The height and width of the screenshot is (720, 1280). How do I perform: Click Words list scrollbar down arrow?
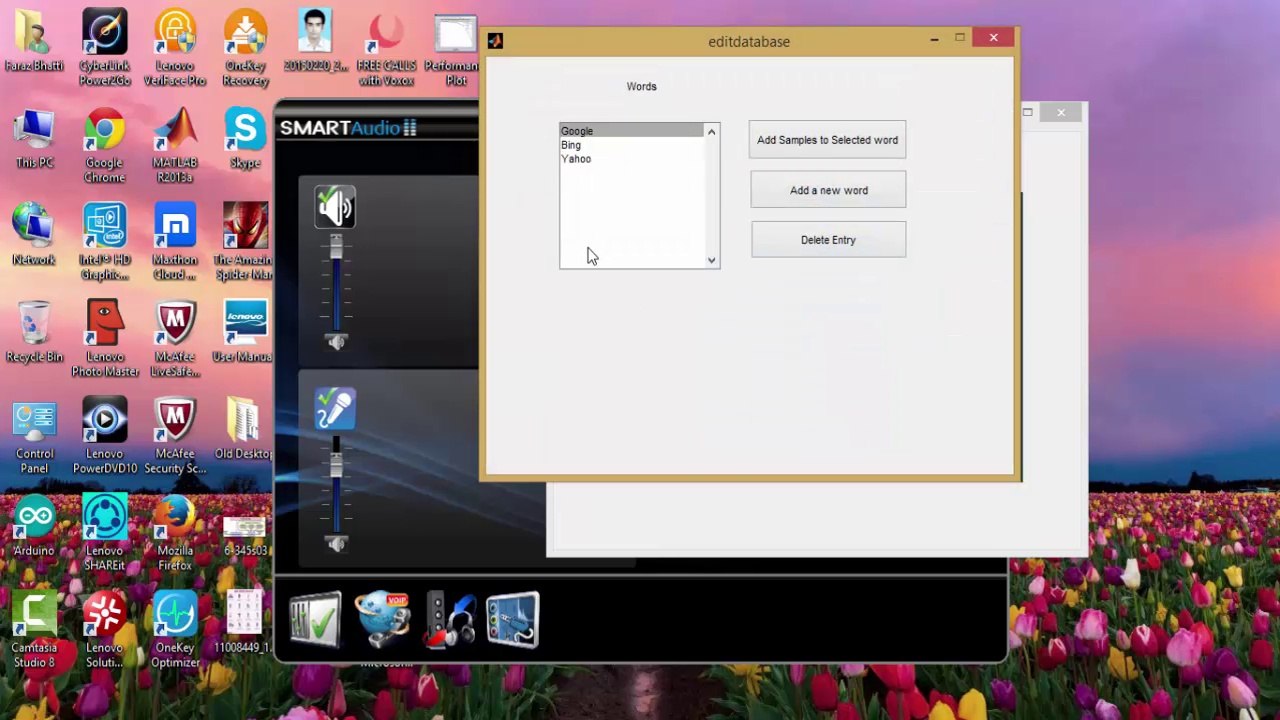[x=711, y=260]
